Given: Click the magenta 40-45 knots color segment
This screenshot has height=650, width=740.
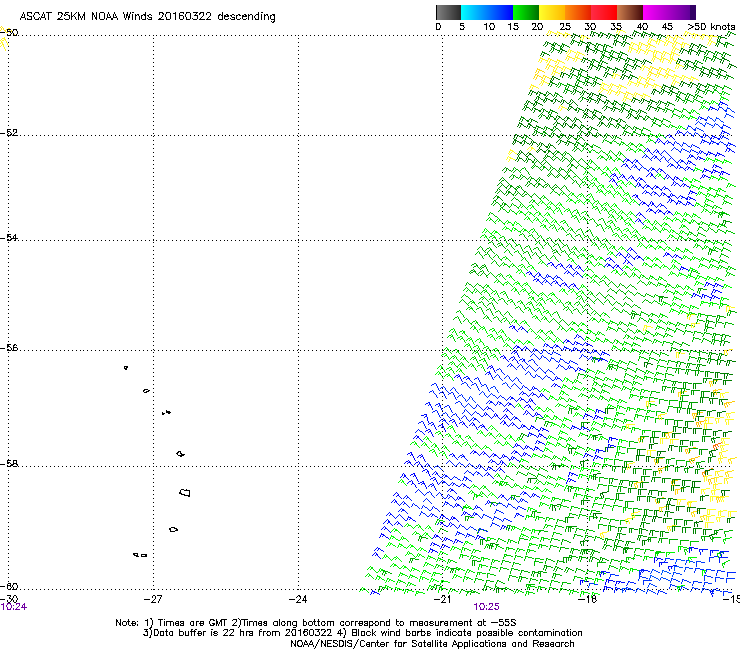Looking at the screenshot, I should click(656, 12).
